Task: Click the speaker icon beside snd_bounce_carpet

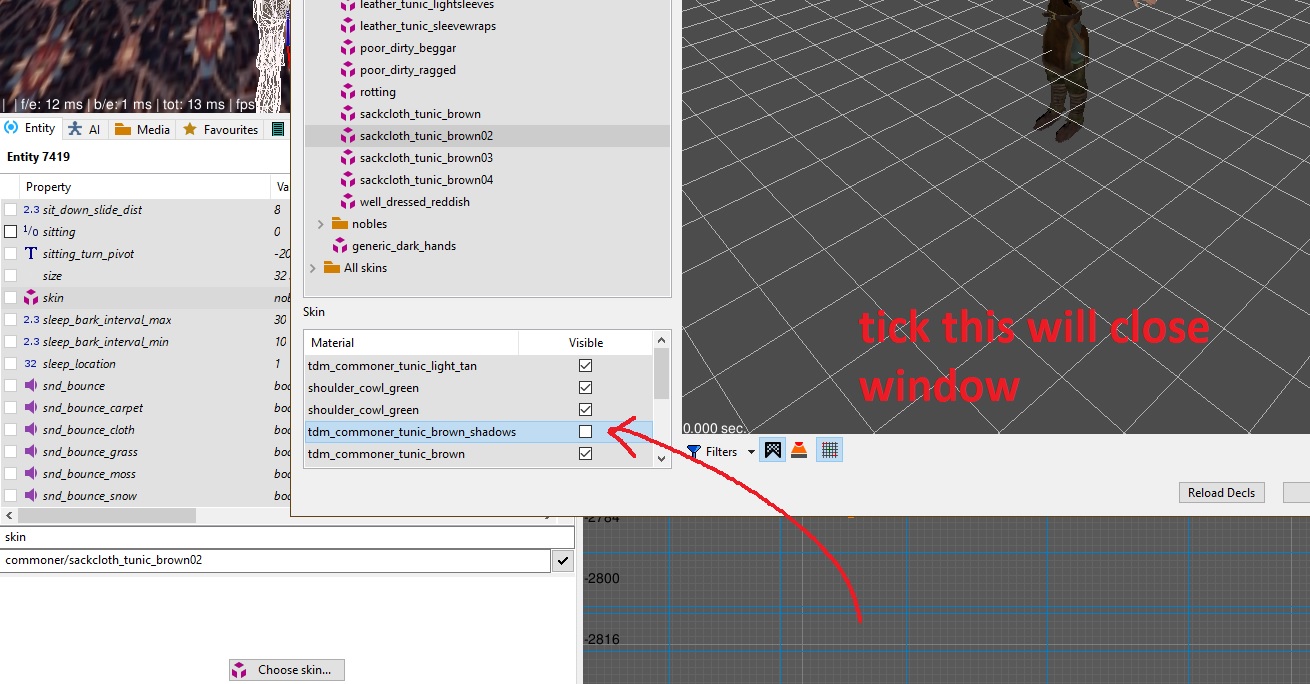Action: (31, 408)
